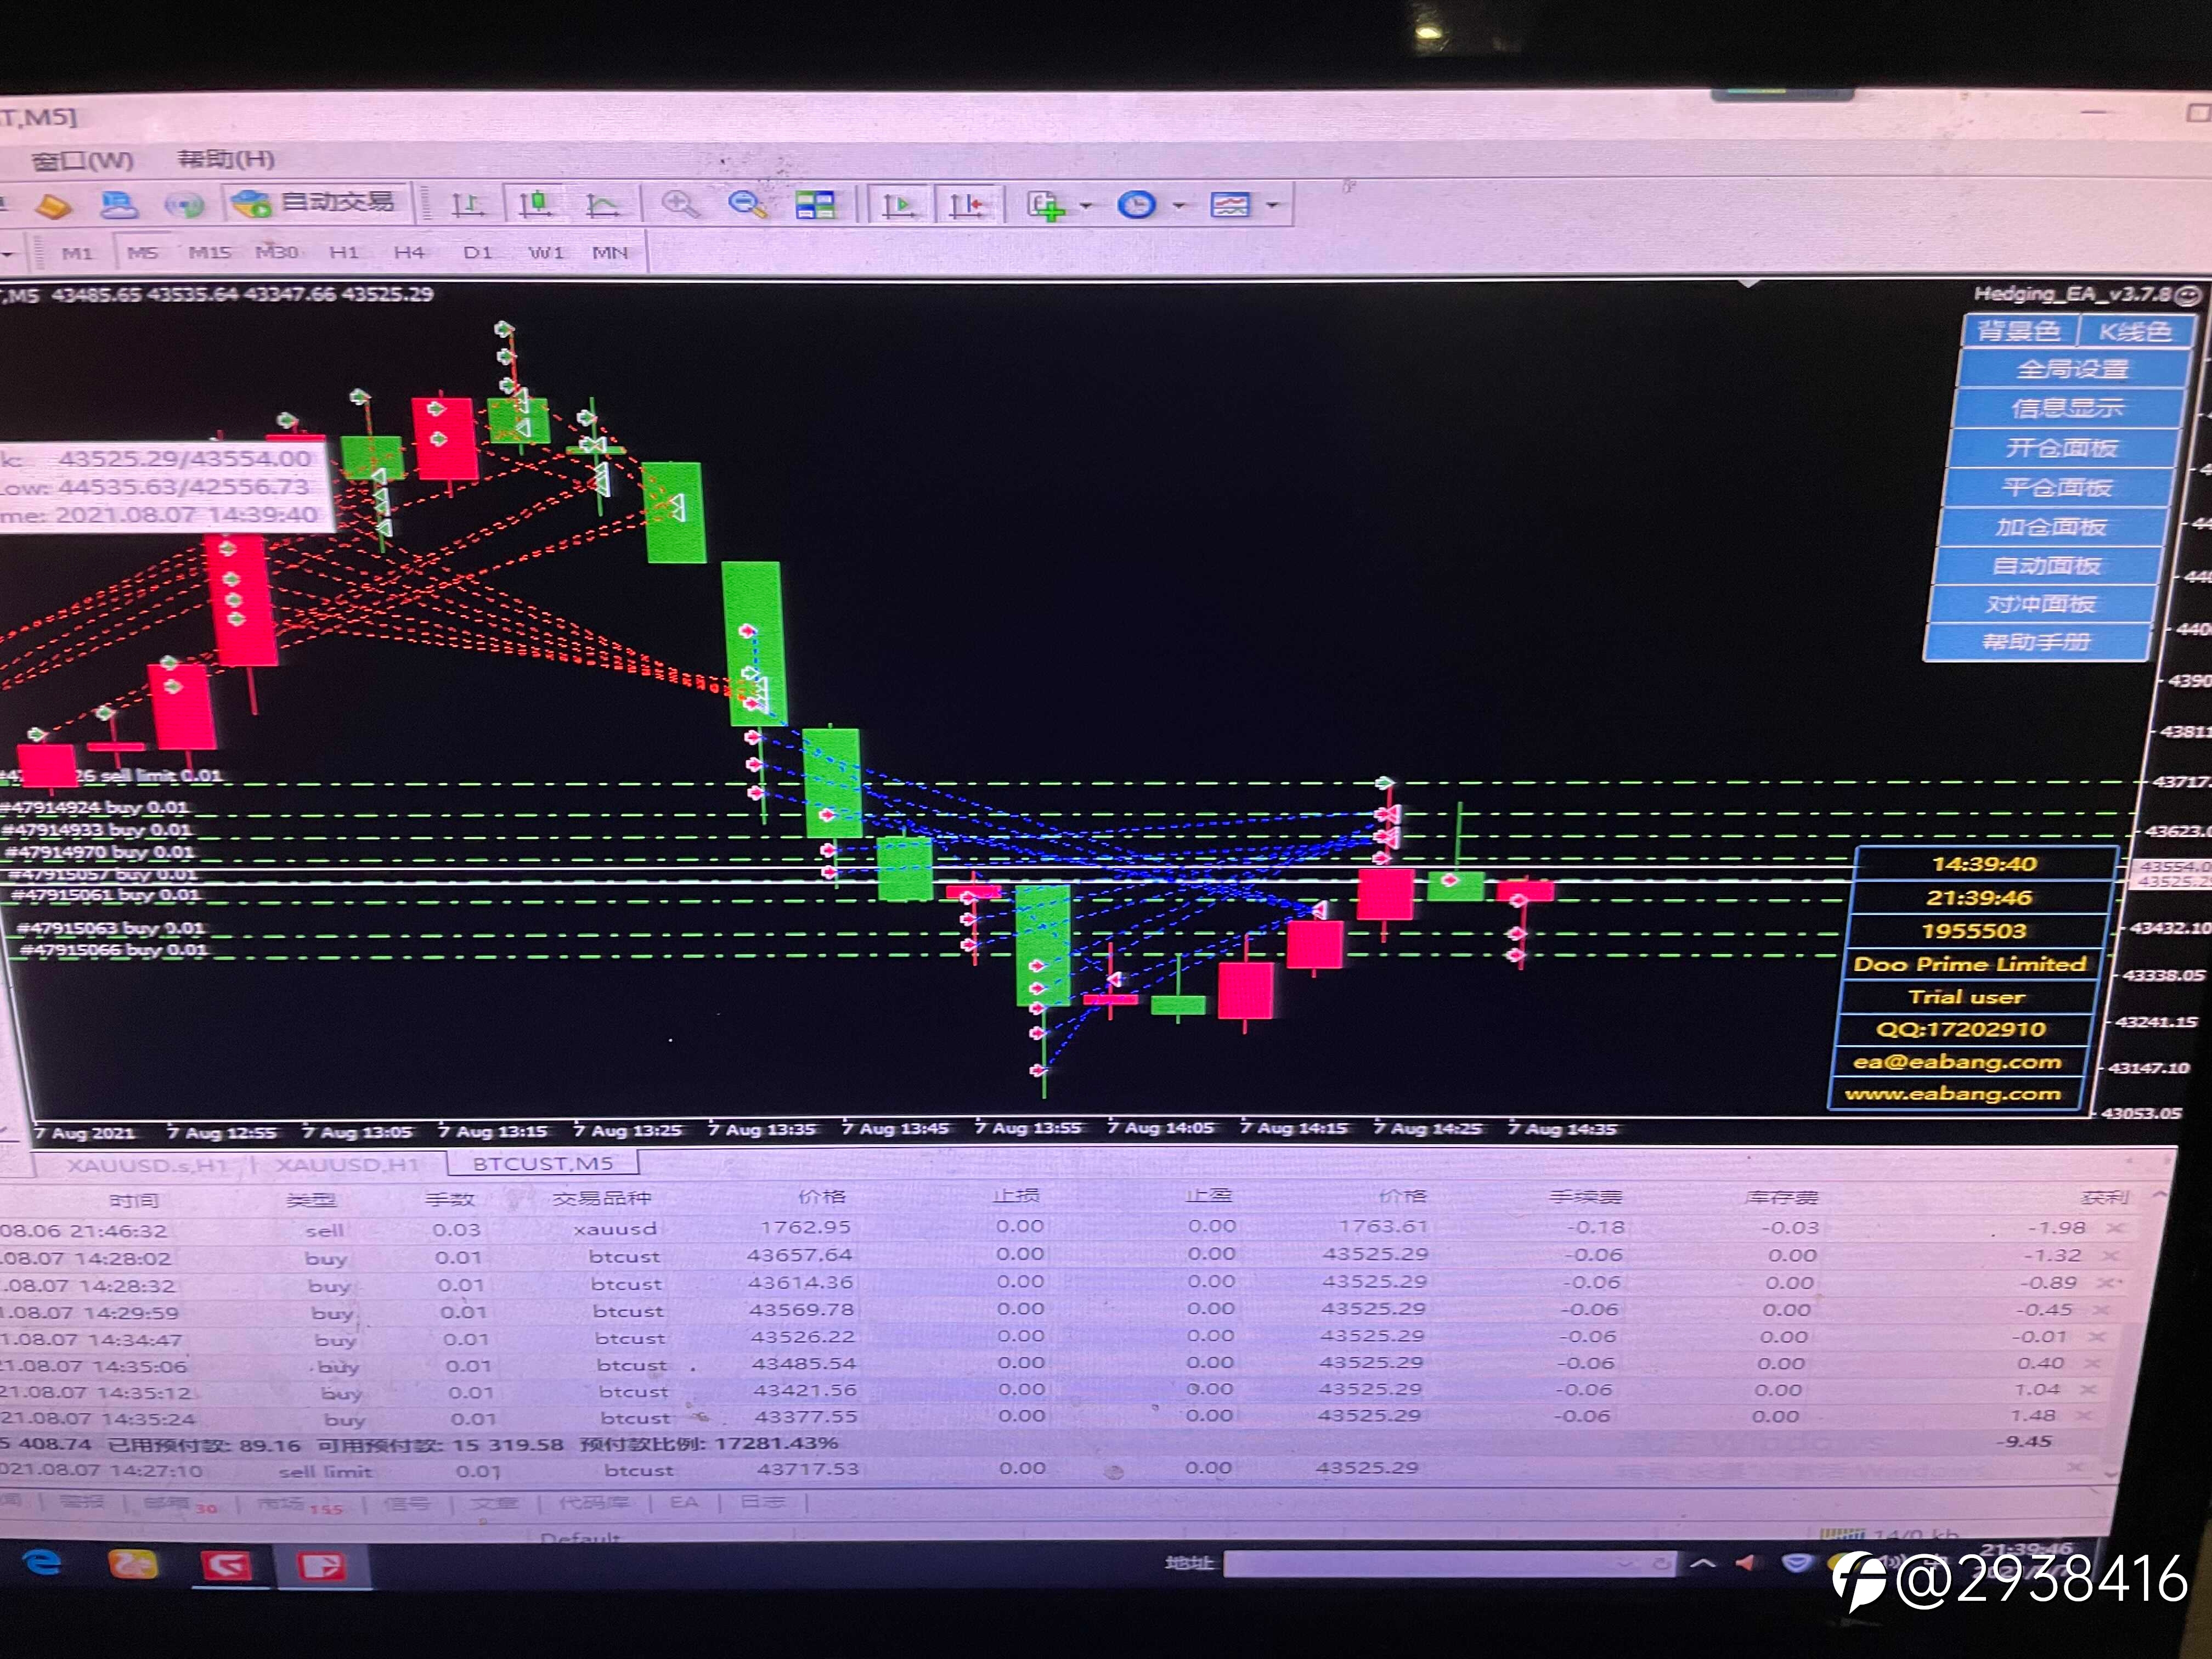Open the indicators list dropdown arrow

(x=1086, y=206)
